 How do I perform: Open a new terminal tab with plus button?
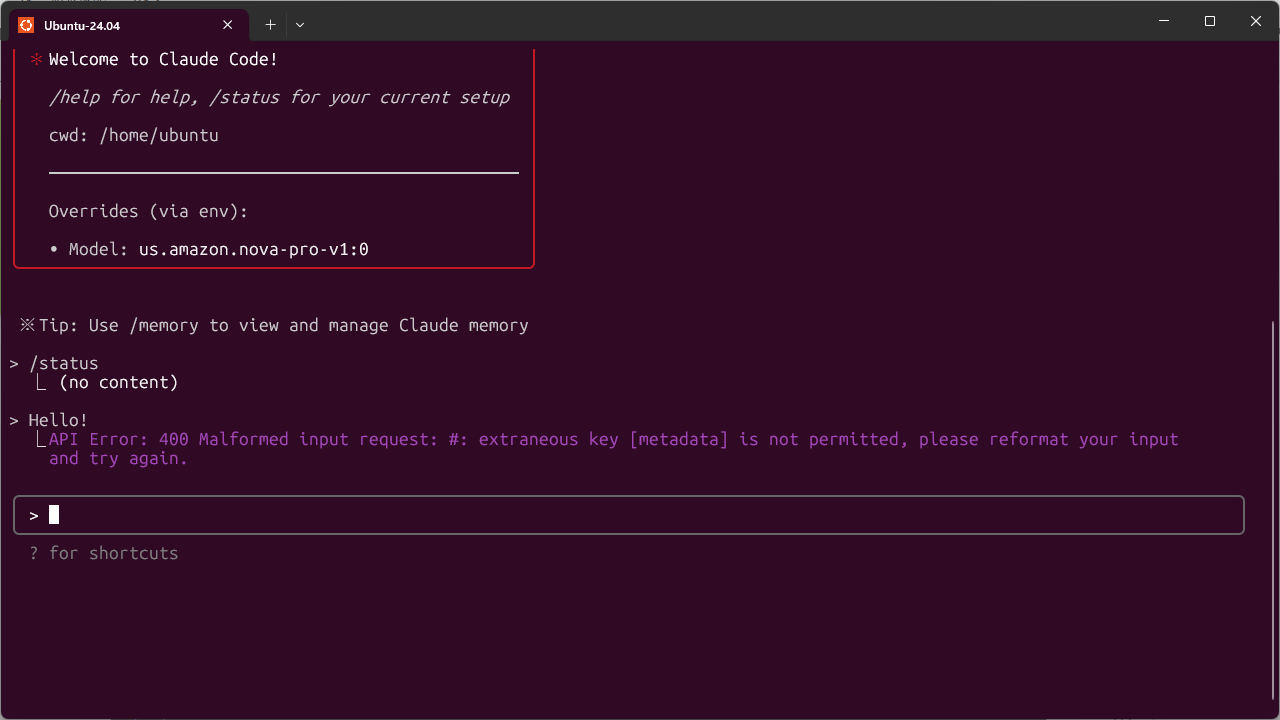tap(270, 24)
